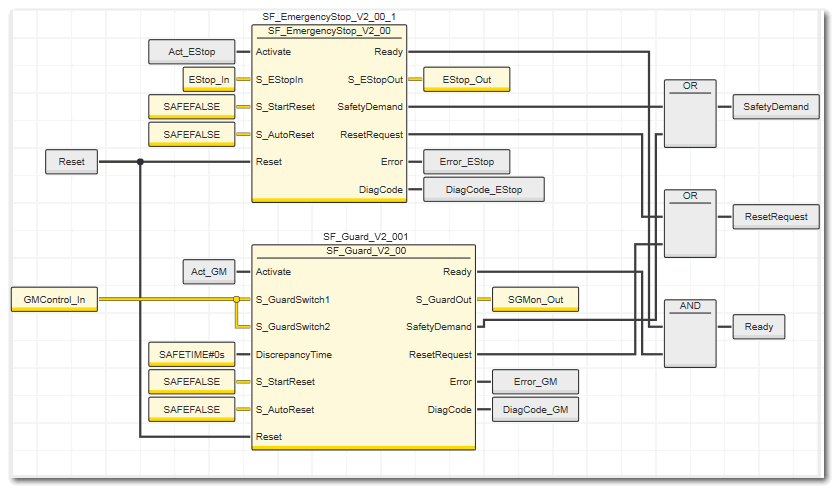835x489 pixels.
Task: Select the DiagCode_EStop variable box
Action: (x=484, y=189)
